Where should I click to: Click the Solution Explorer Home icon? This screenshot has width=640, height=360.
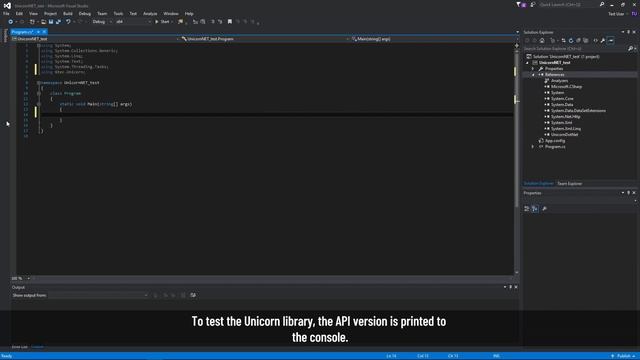pyautogui.click(x=542, y=40)
